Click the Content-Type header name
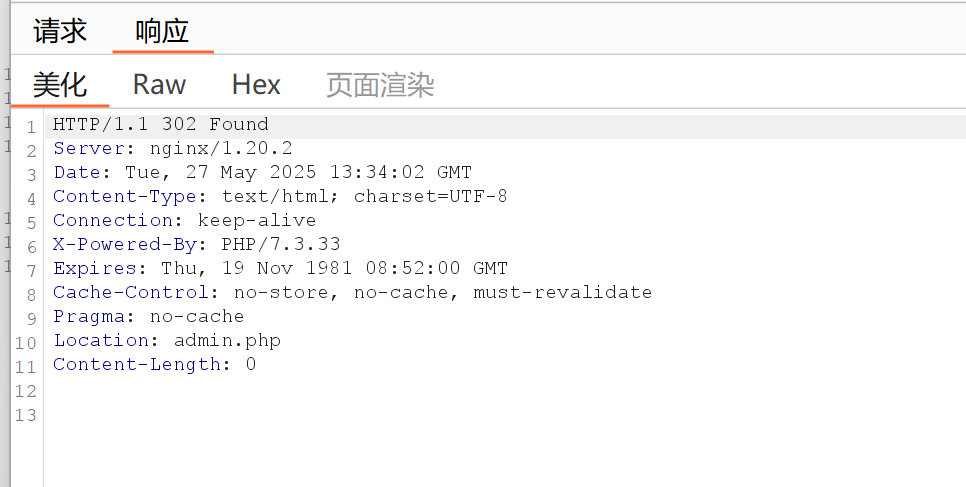 click(x=125, y=197)
